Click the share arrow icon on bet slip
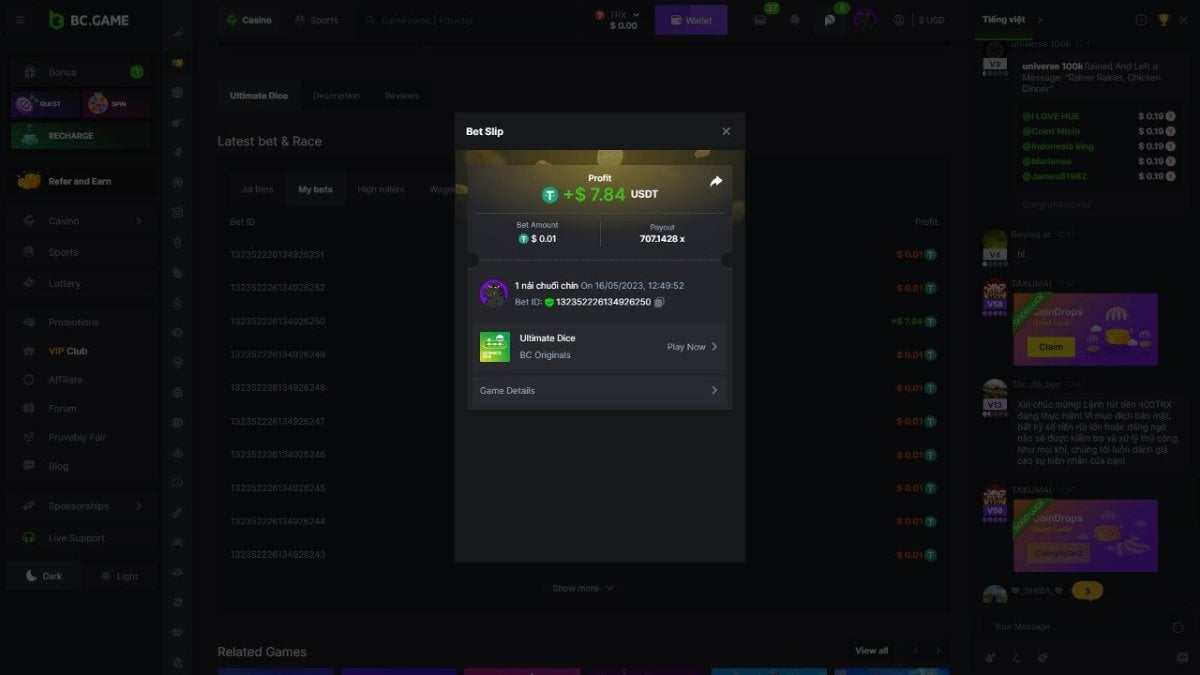The image size is (1200, 675). pyautogui.click(x=716, y=182)
